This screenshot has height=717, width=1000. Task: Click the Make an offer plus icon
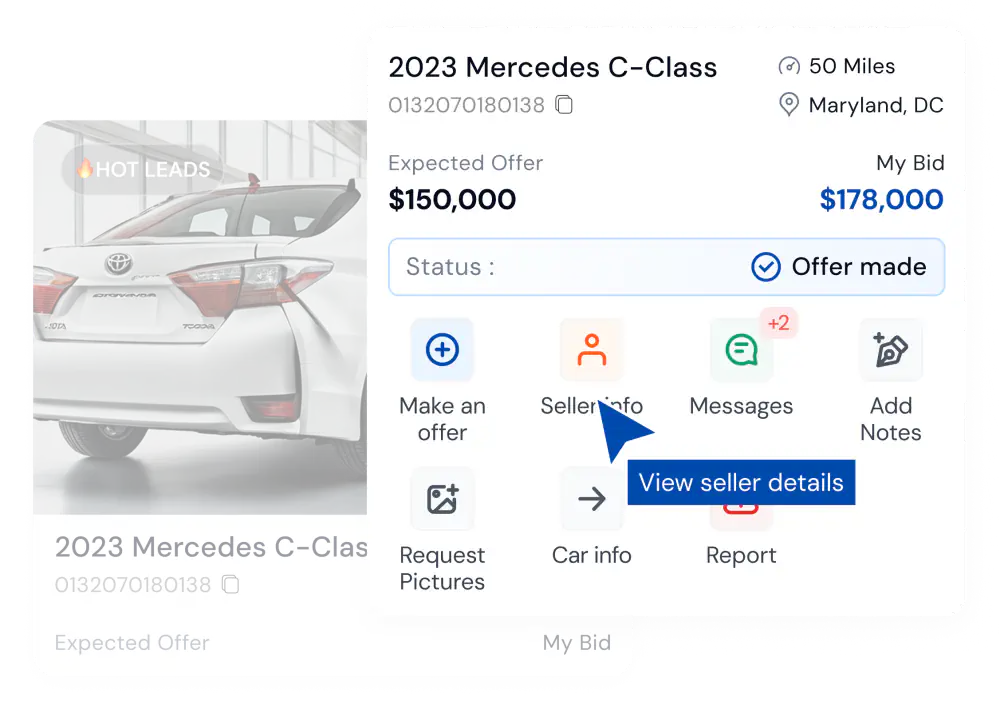442,350
